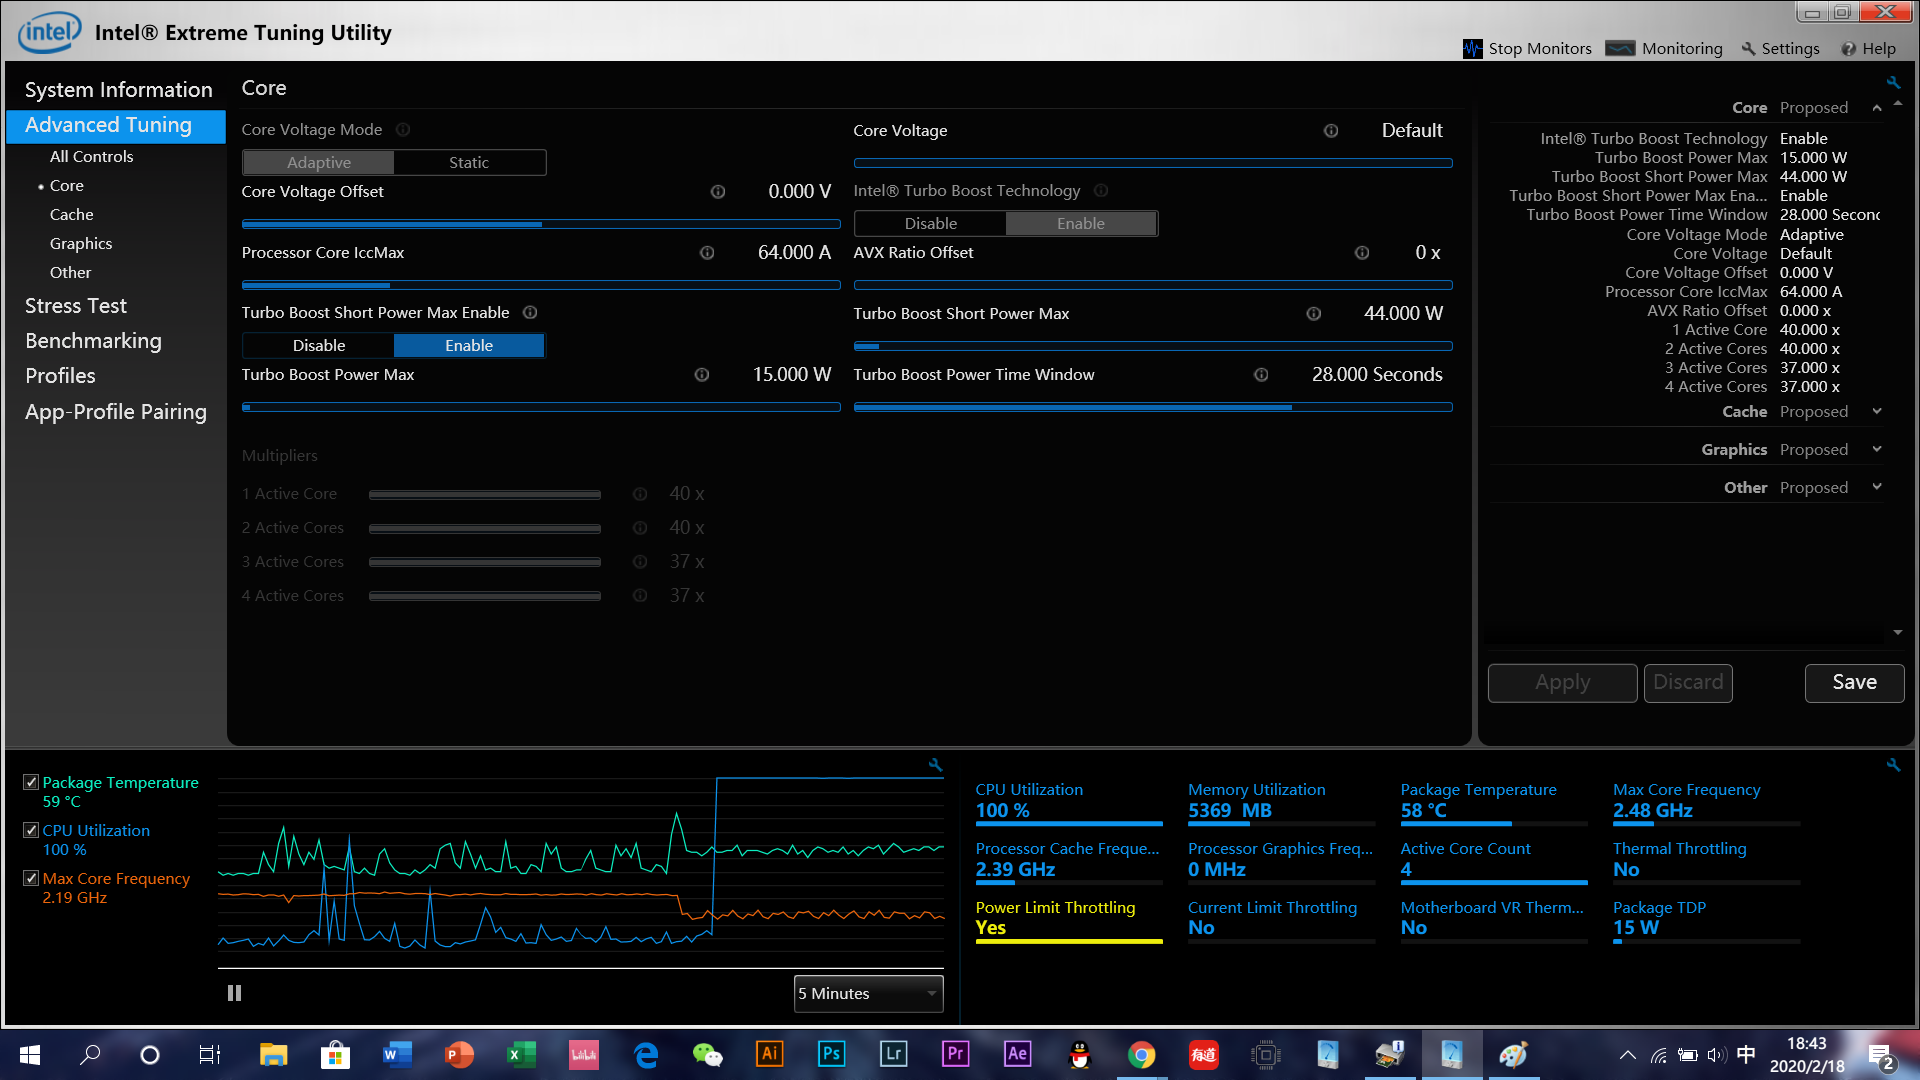Open the Settings wrench in header
Viewport: 1920px width, 1080px height.
1749,48
